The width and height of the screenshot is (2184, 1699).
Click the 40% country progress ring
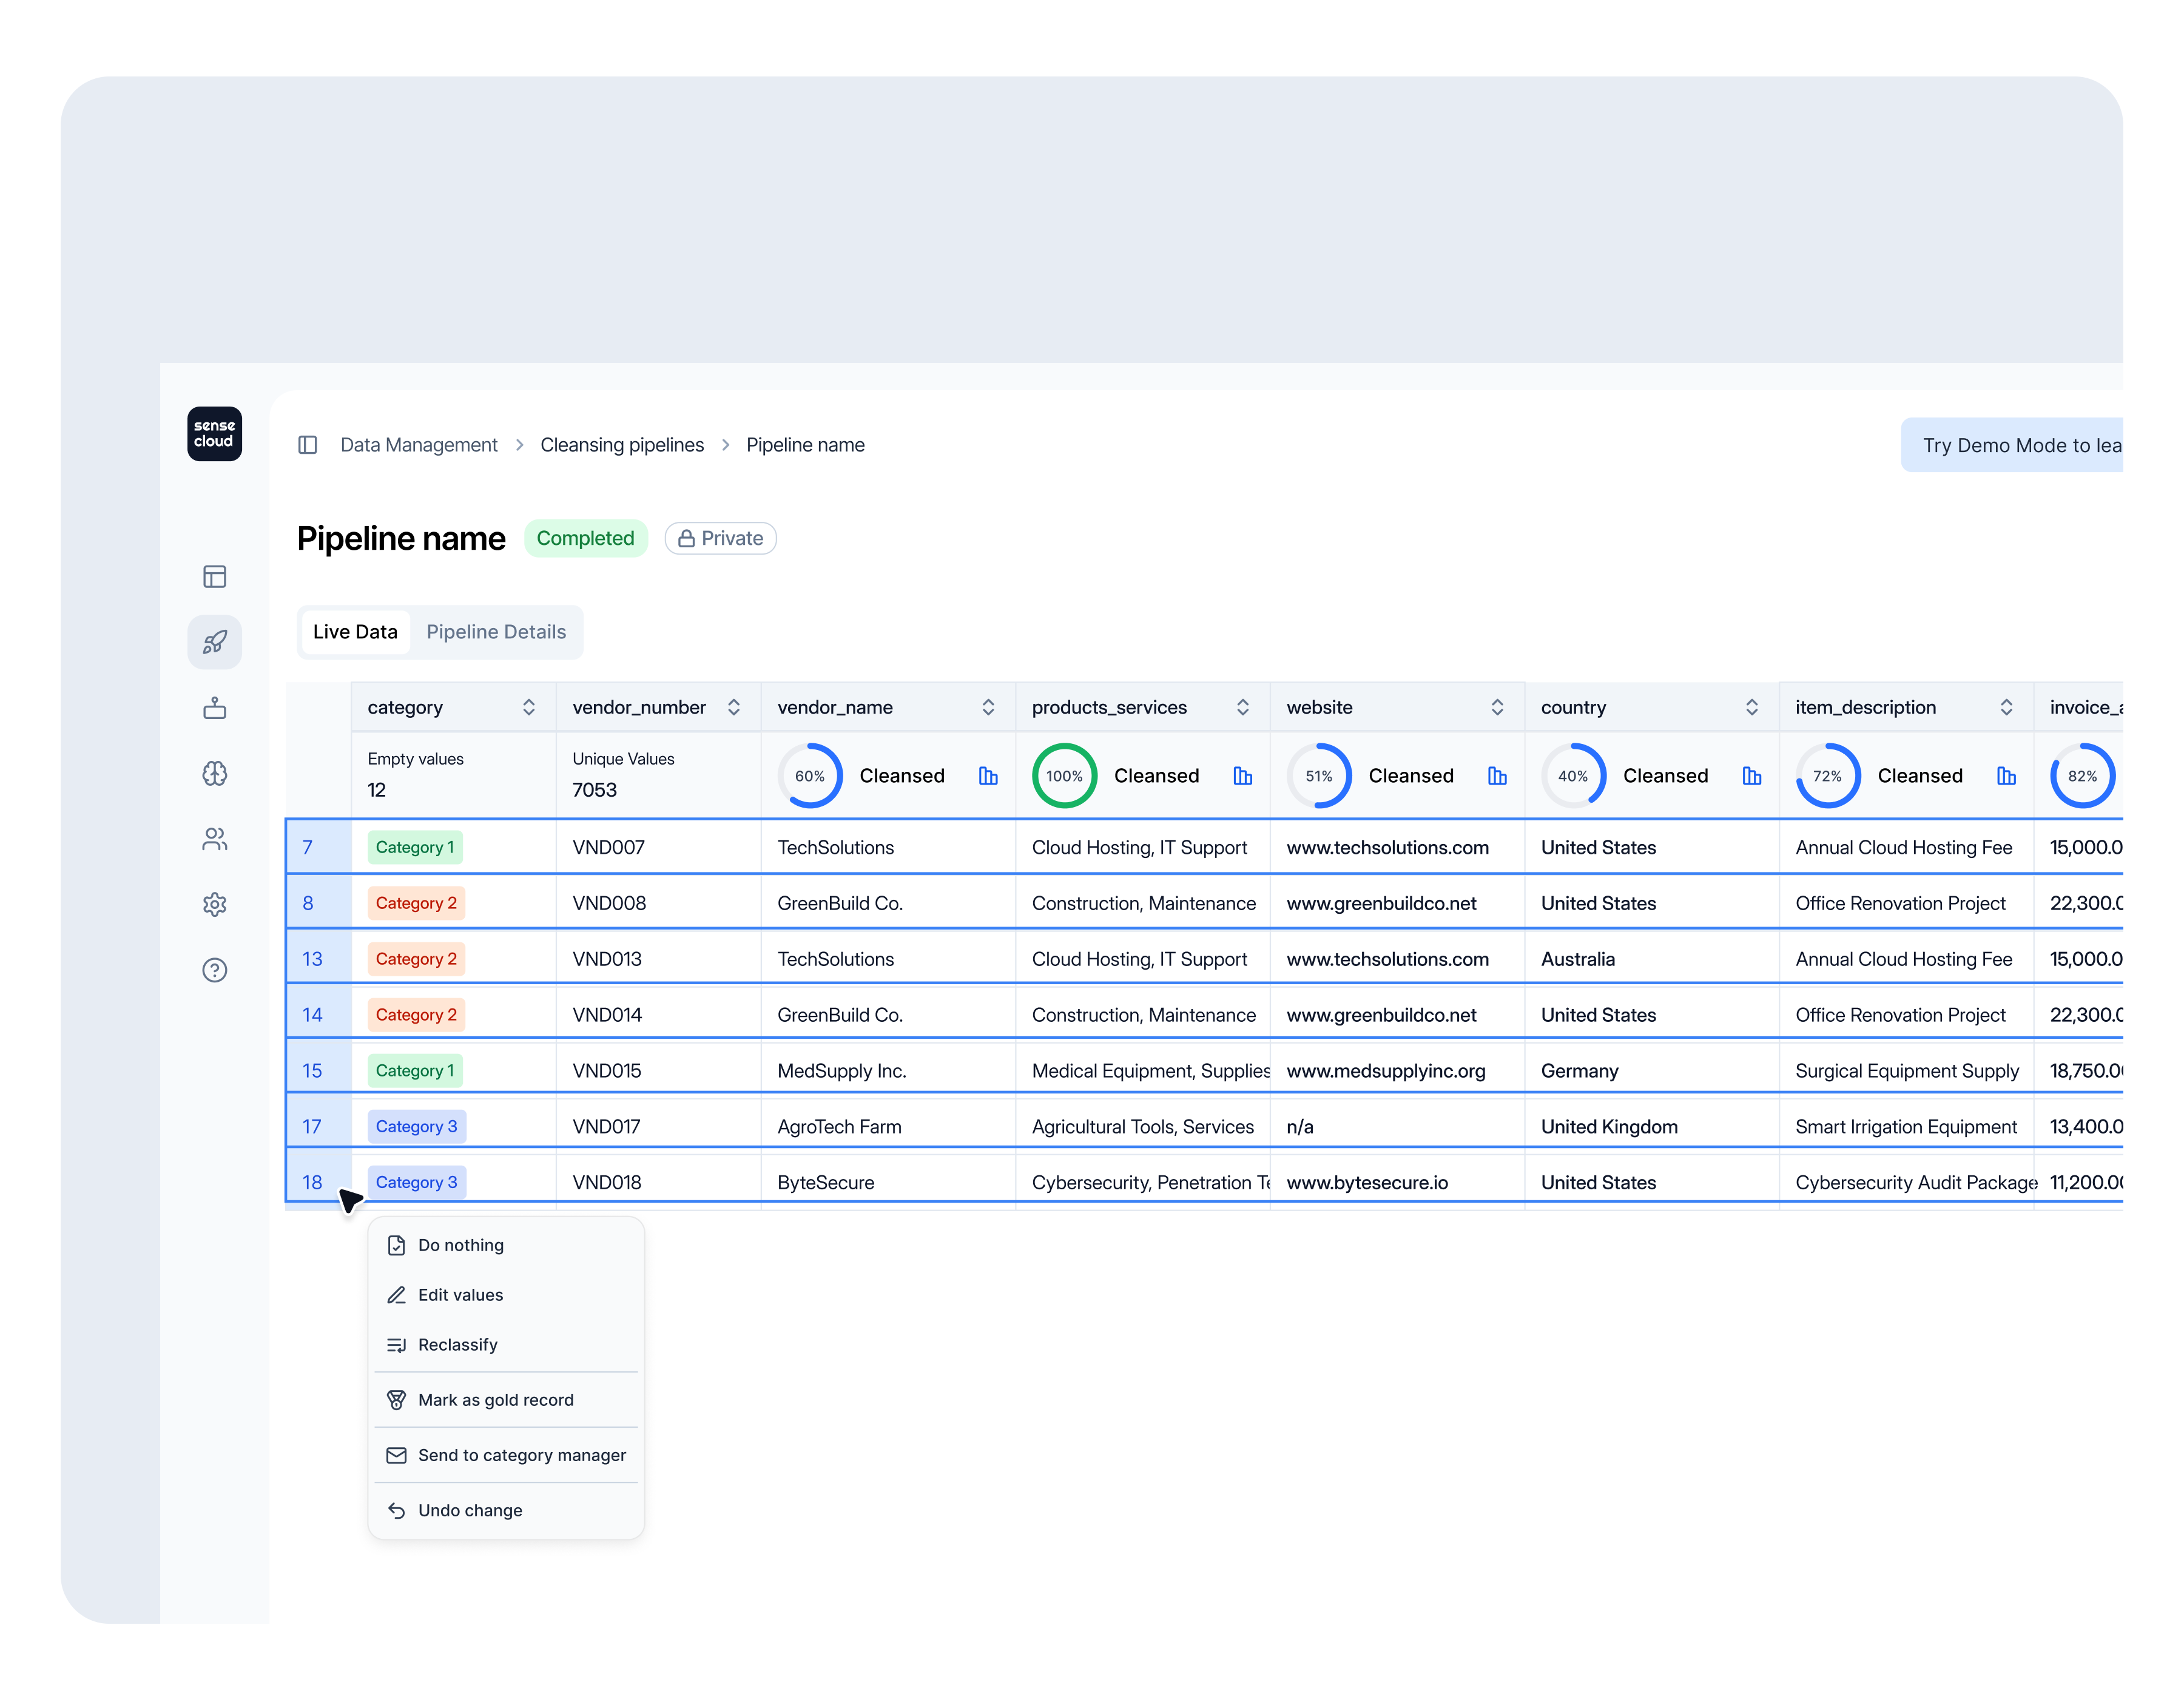coord(1573,776)
